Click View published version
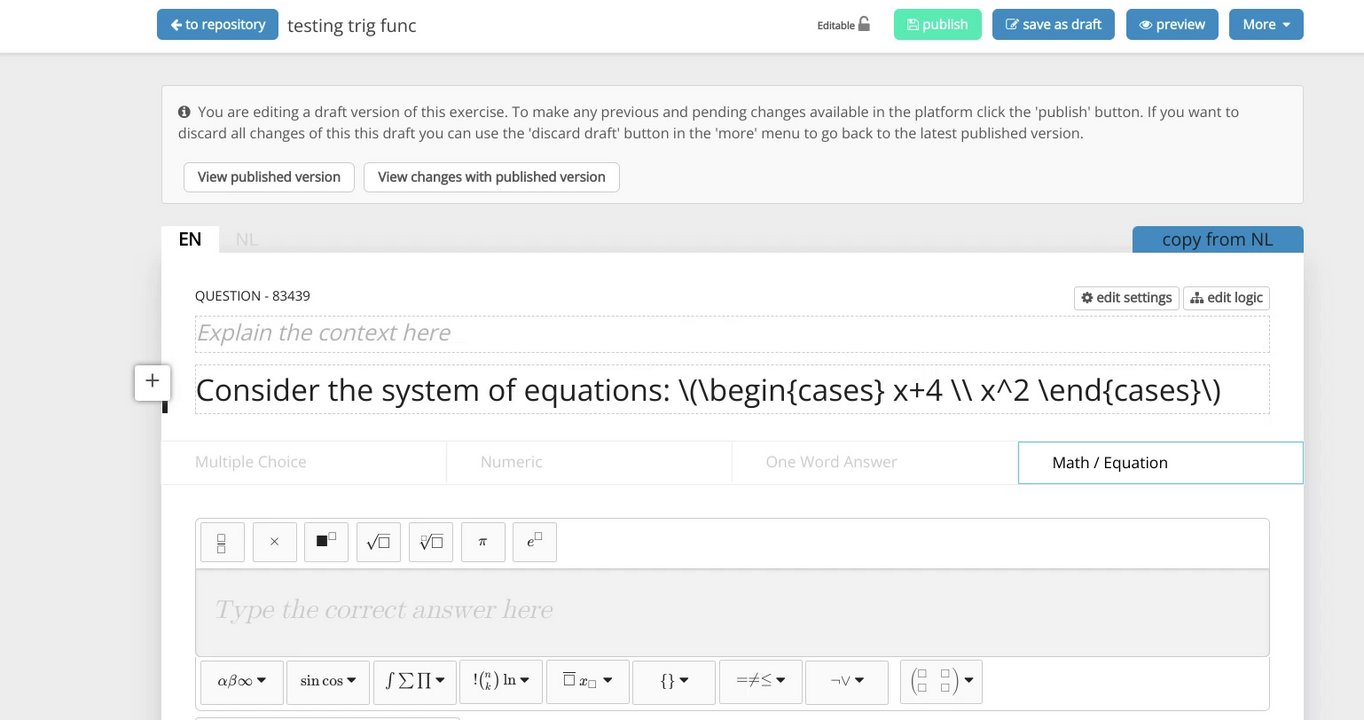The width and height of the screenshot is (1364, 720). pos(269,177)
